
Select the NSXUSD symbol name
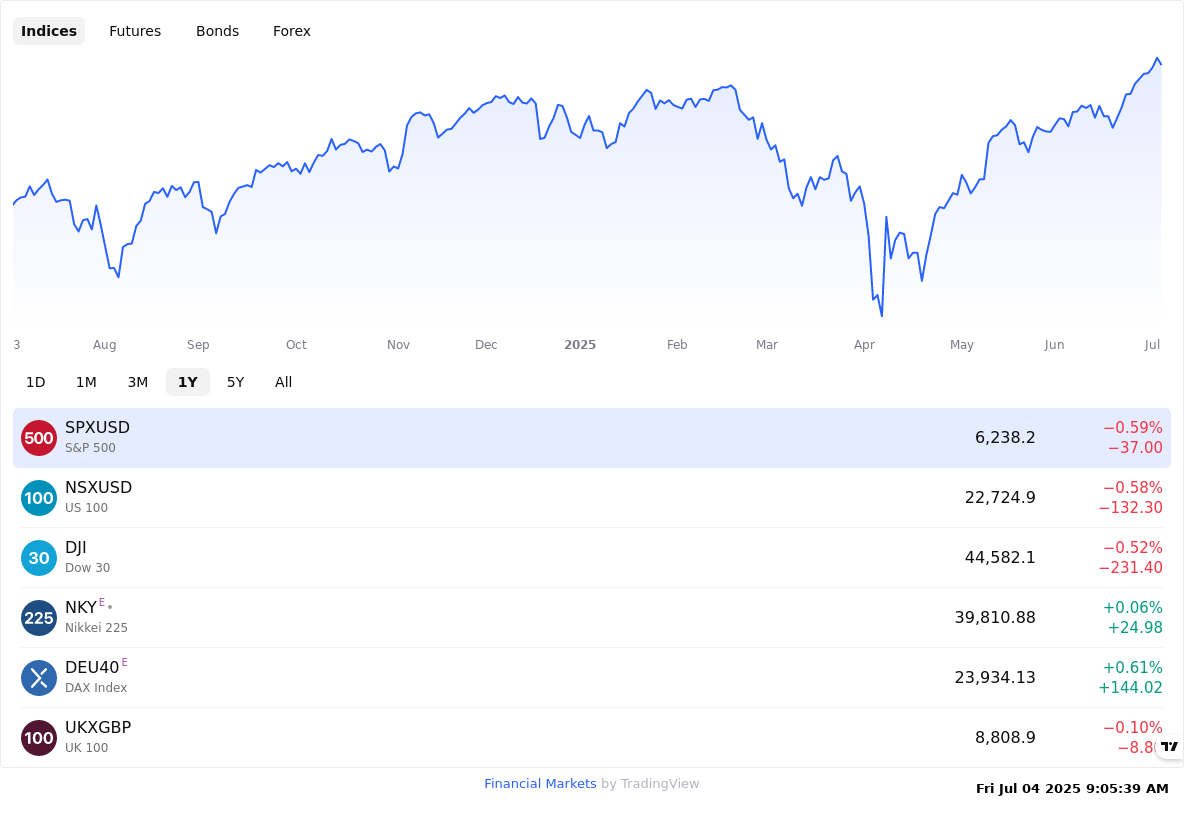[98, 488]
